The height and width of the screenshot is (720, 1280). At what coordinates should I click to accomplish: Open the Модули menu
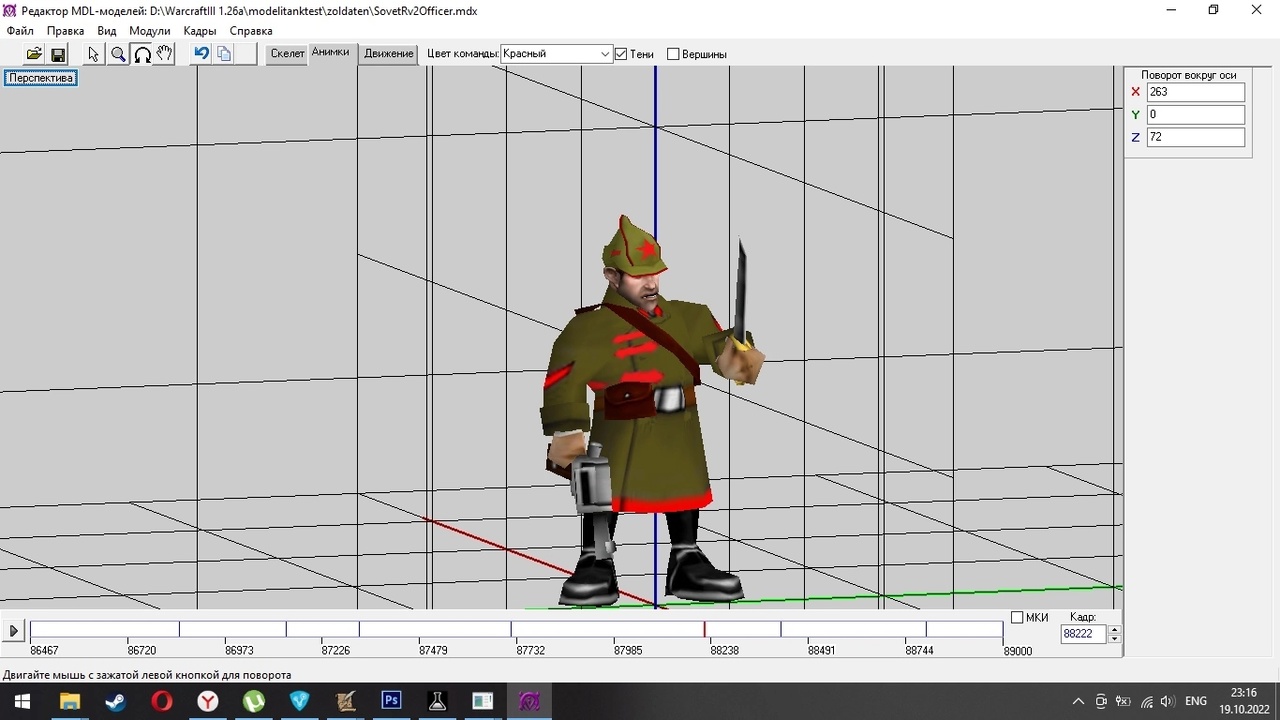(150, 31)
